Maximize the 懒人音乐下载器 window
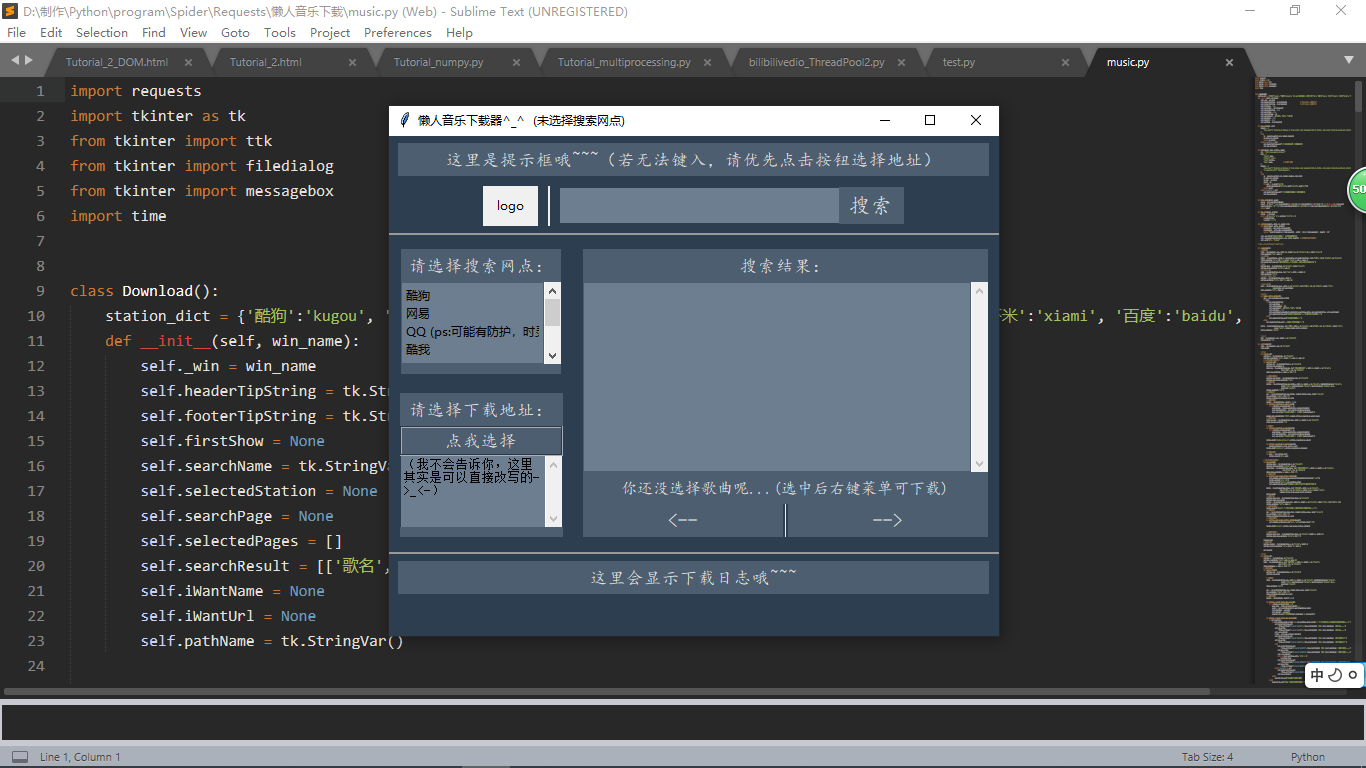This screenshot has height=768, width=1366. point(930,120)
